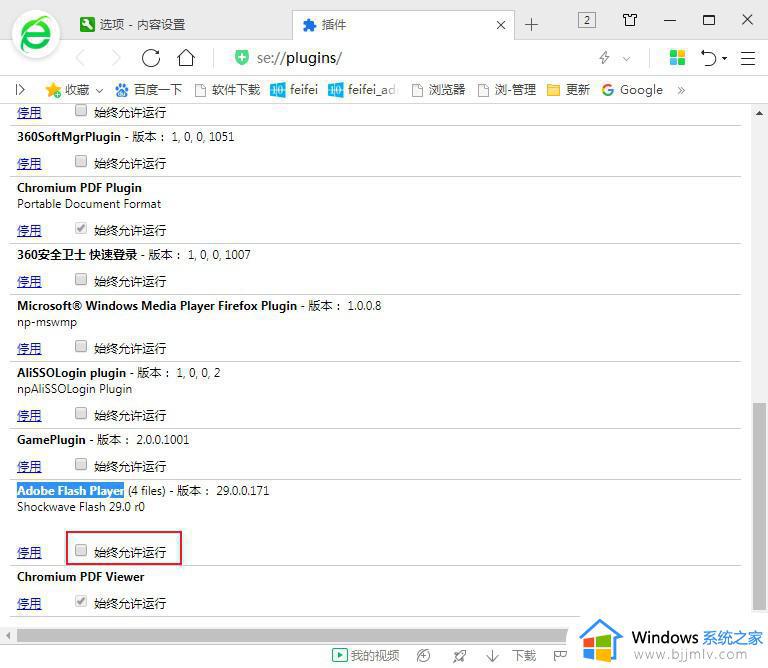The width and height of the screenshot is (768, 668).
Task: Click 我的视频 status bar icon
Action: click(x=365, y=655)
